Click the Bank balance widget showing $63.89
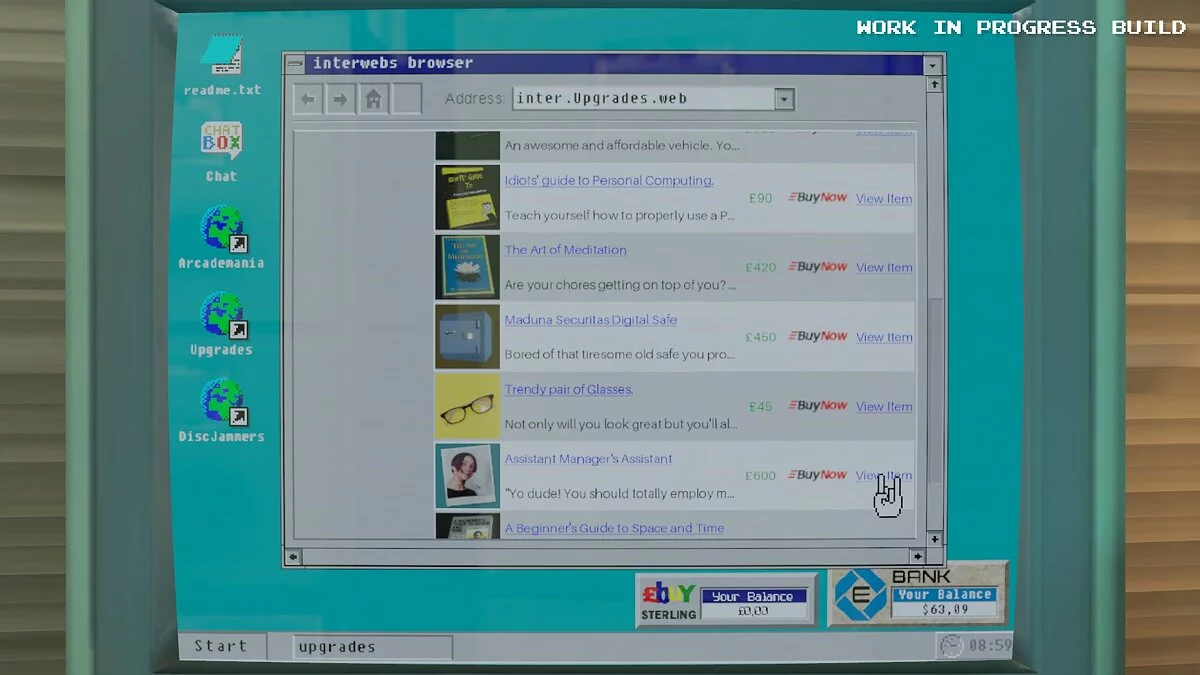 pos(918,594)
